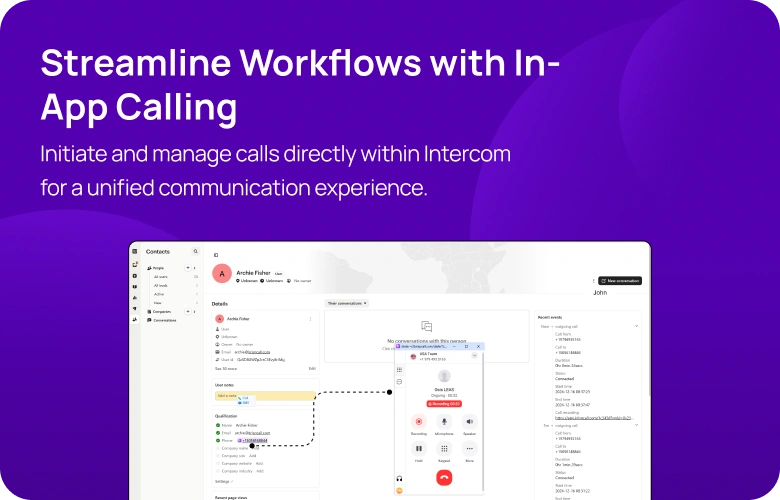Open the call recording link in Recent events
Screen dimensions: 780x500
pyautogui.click(x=593, y=418)
